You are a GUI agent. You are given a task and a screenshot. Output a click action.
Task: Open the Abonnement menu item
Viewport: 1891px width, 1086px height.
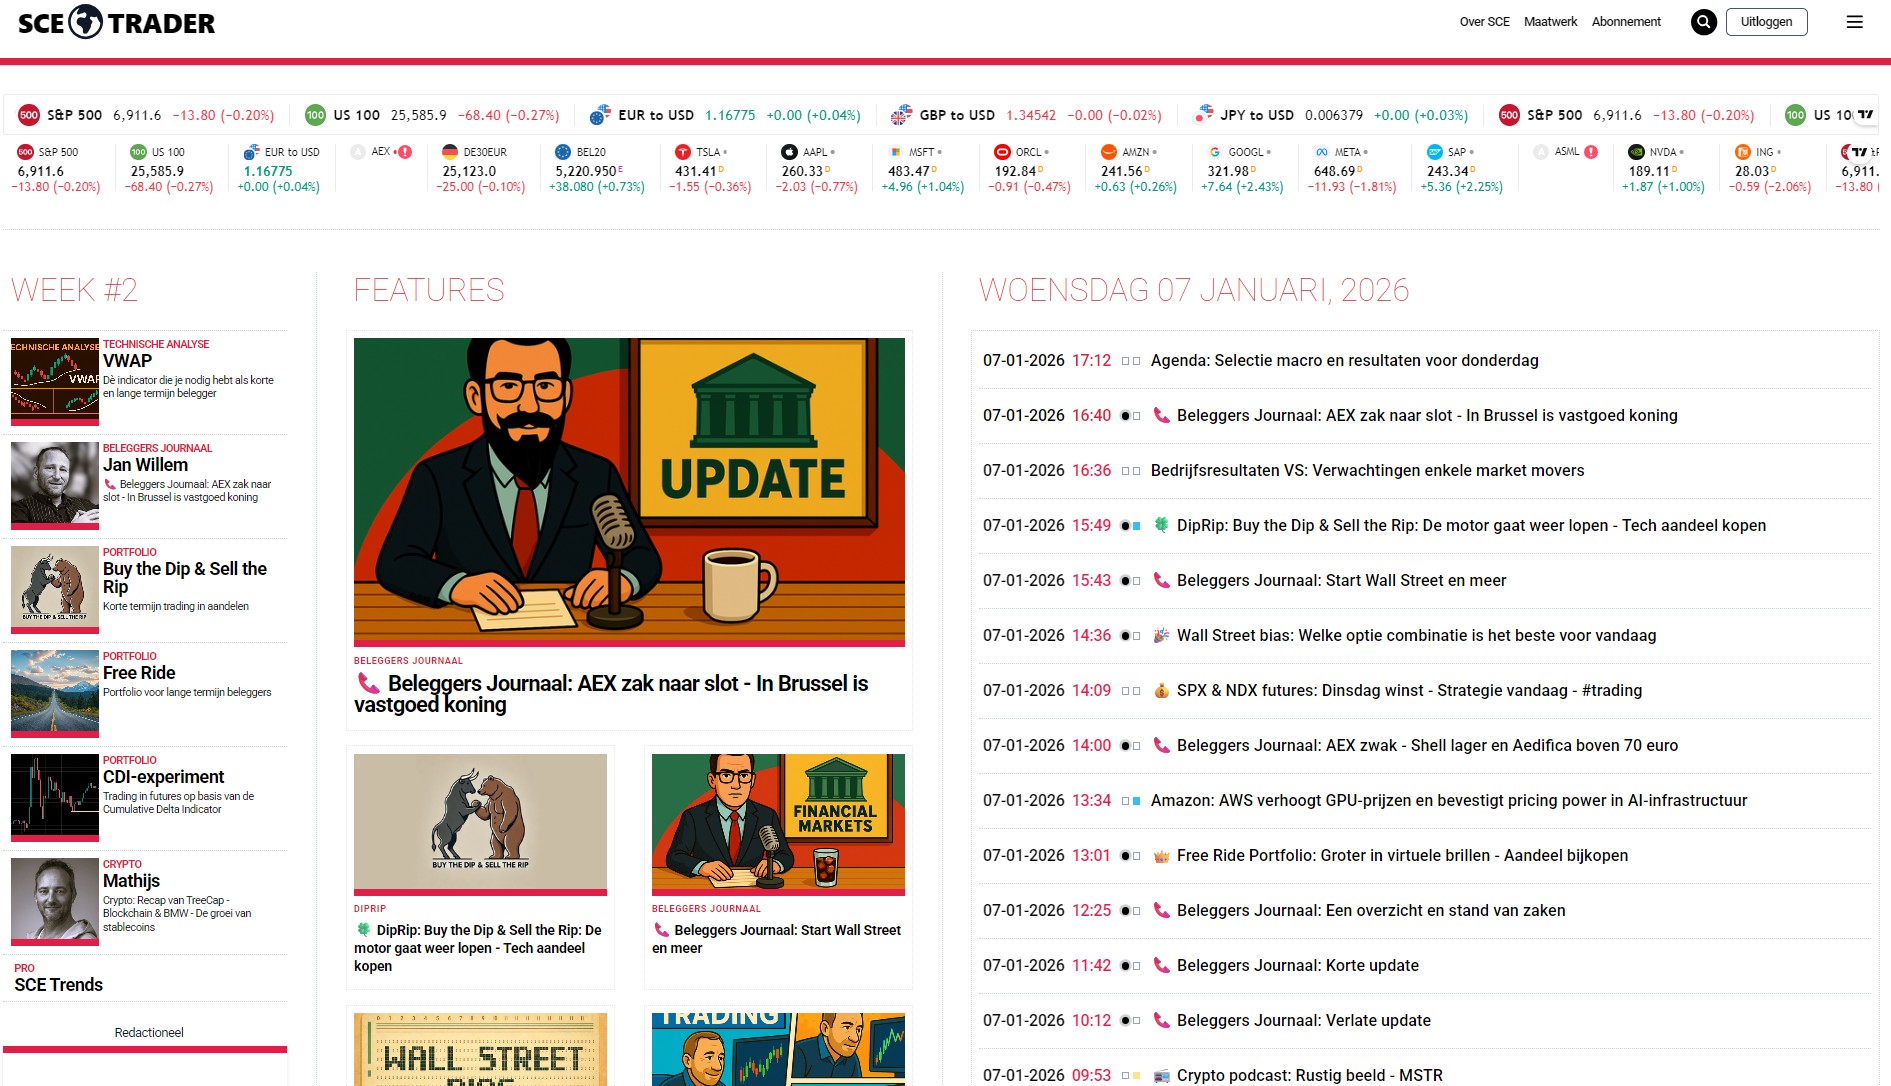coord(1626,22)
